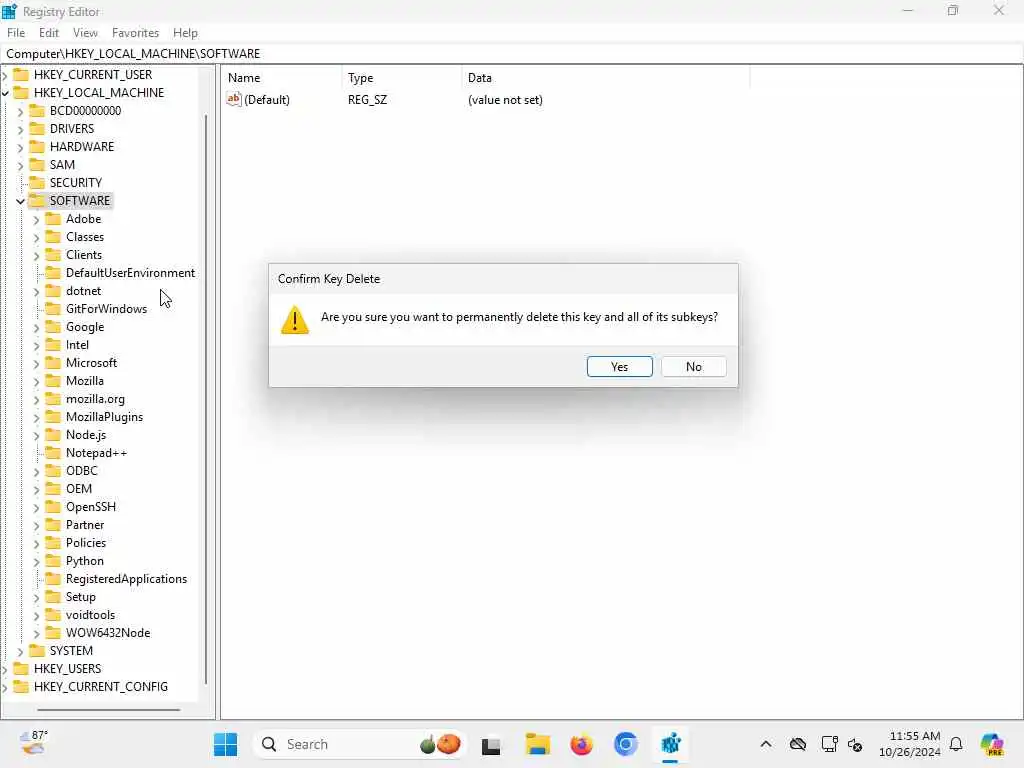Confirm key deletion with Yes

619,366
